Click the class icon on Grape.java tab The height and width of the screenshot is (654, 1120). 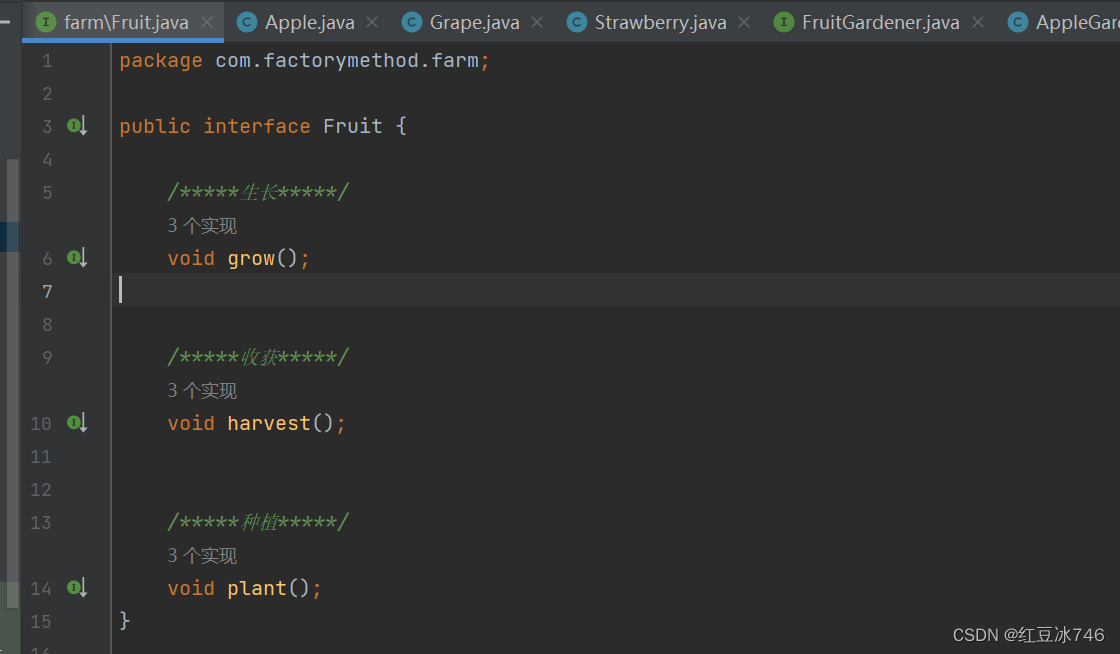point(411,22)
